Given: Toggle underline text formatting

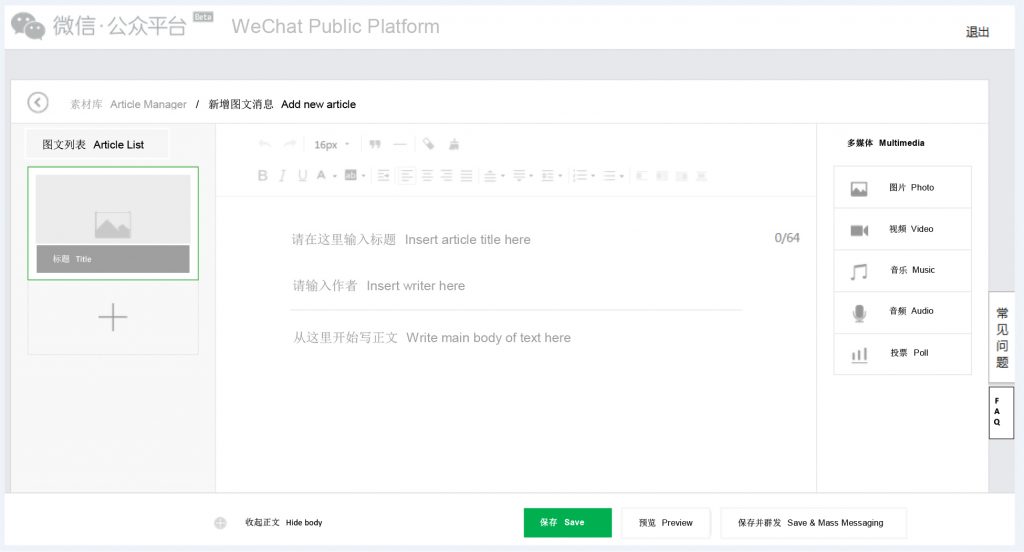Looking at the screenshot, I should (302, 176).
